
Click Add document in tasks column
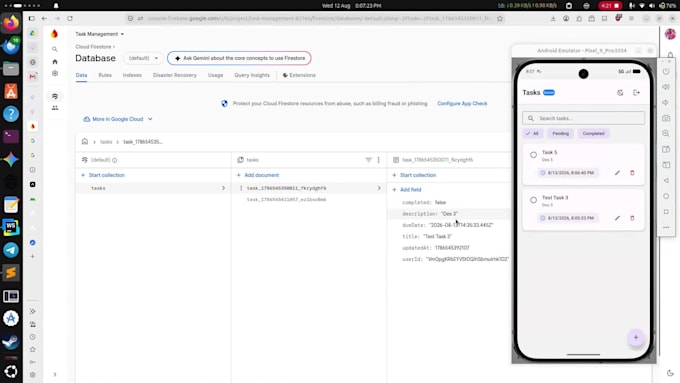[x=258, y=175]
